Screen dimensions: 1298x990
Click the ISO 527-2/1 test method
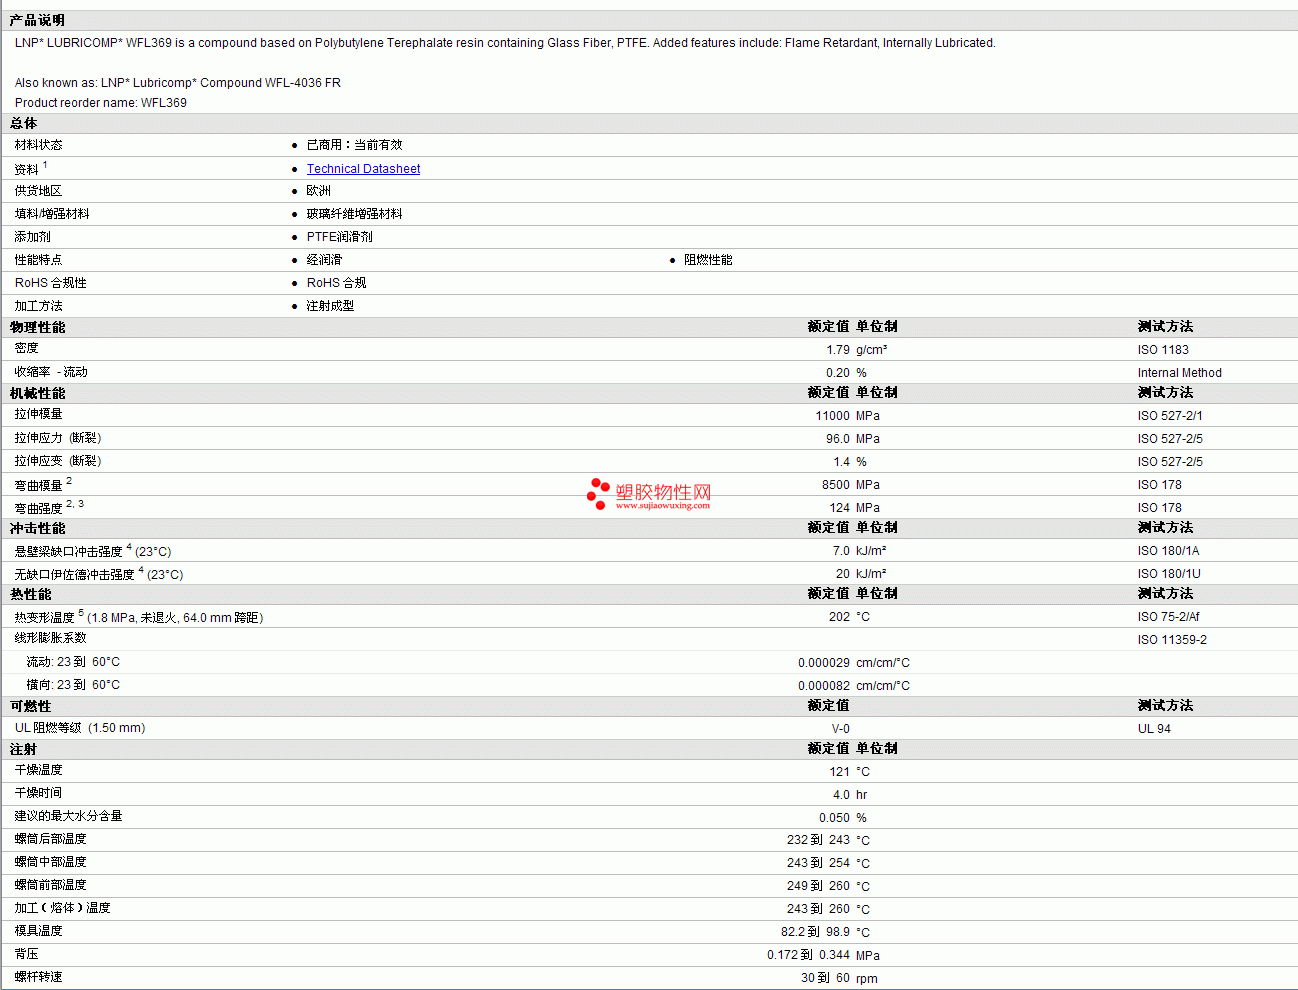click(x=1170, y=416)
